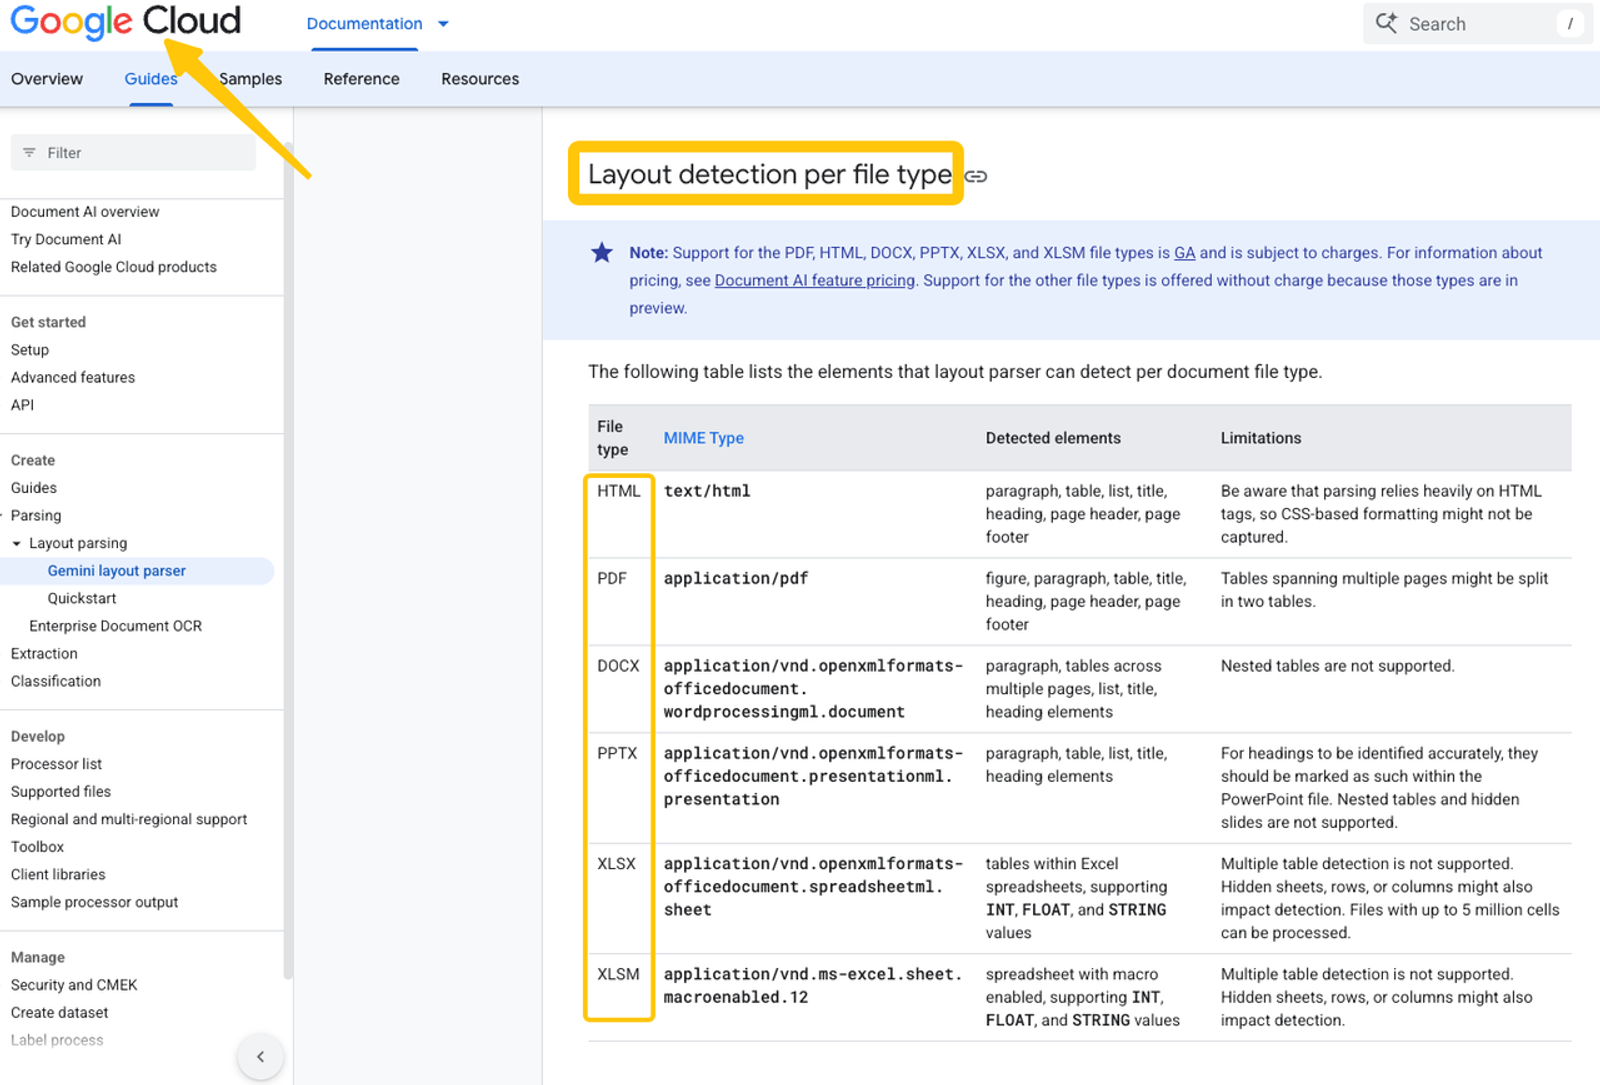Open Supported files page
This screenshot has width=1600, height=1085.
(x=61, y=792)
